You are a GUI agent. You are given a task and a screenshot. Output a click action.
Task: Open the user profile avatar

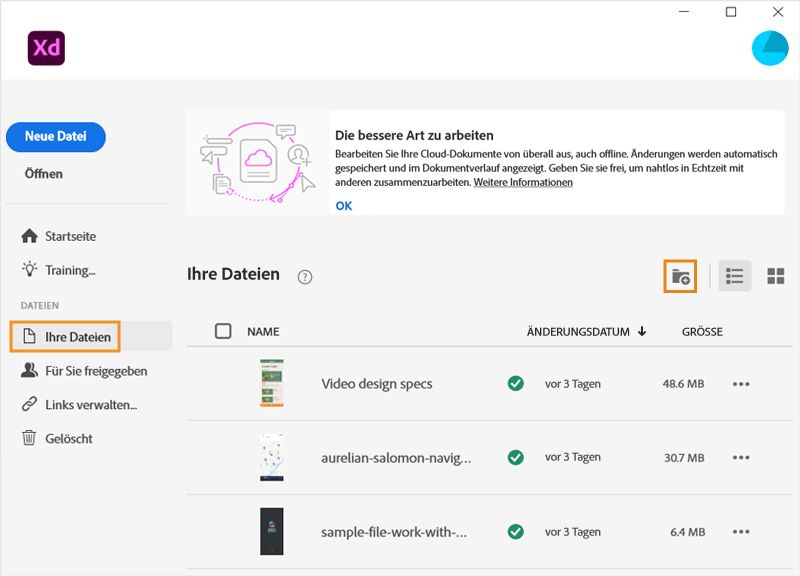pyautogui.click(x=769, y=48)
